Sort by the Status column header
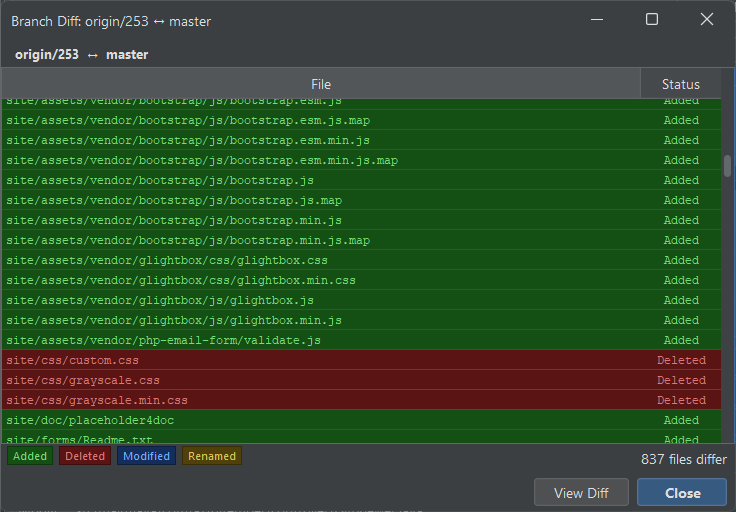Screen dimensions: 736x512 pyautogui.click(x=680, y=84)
